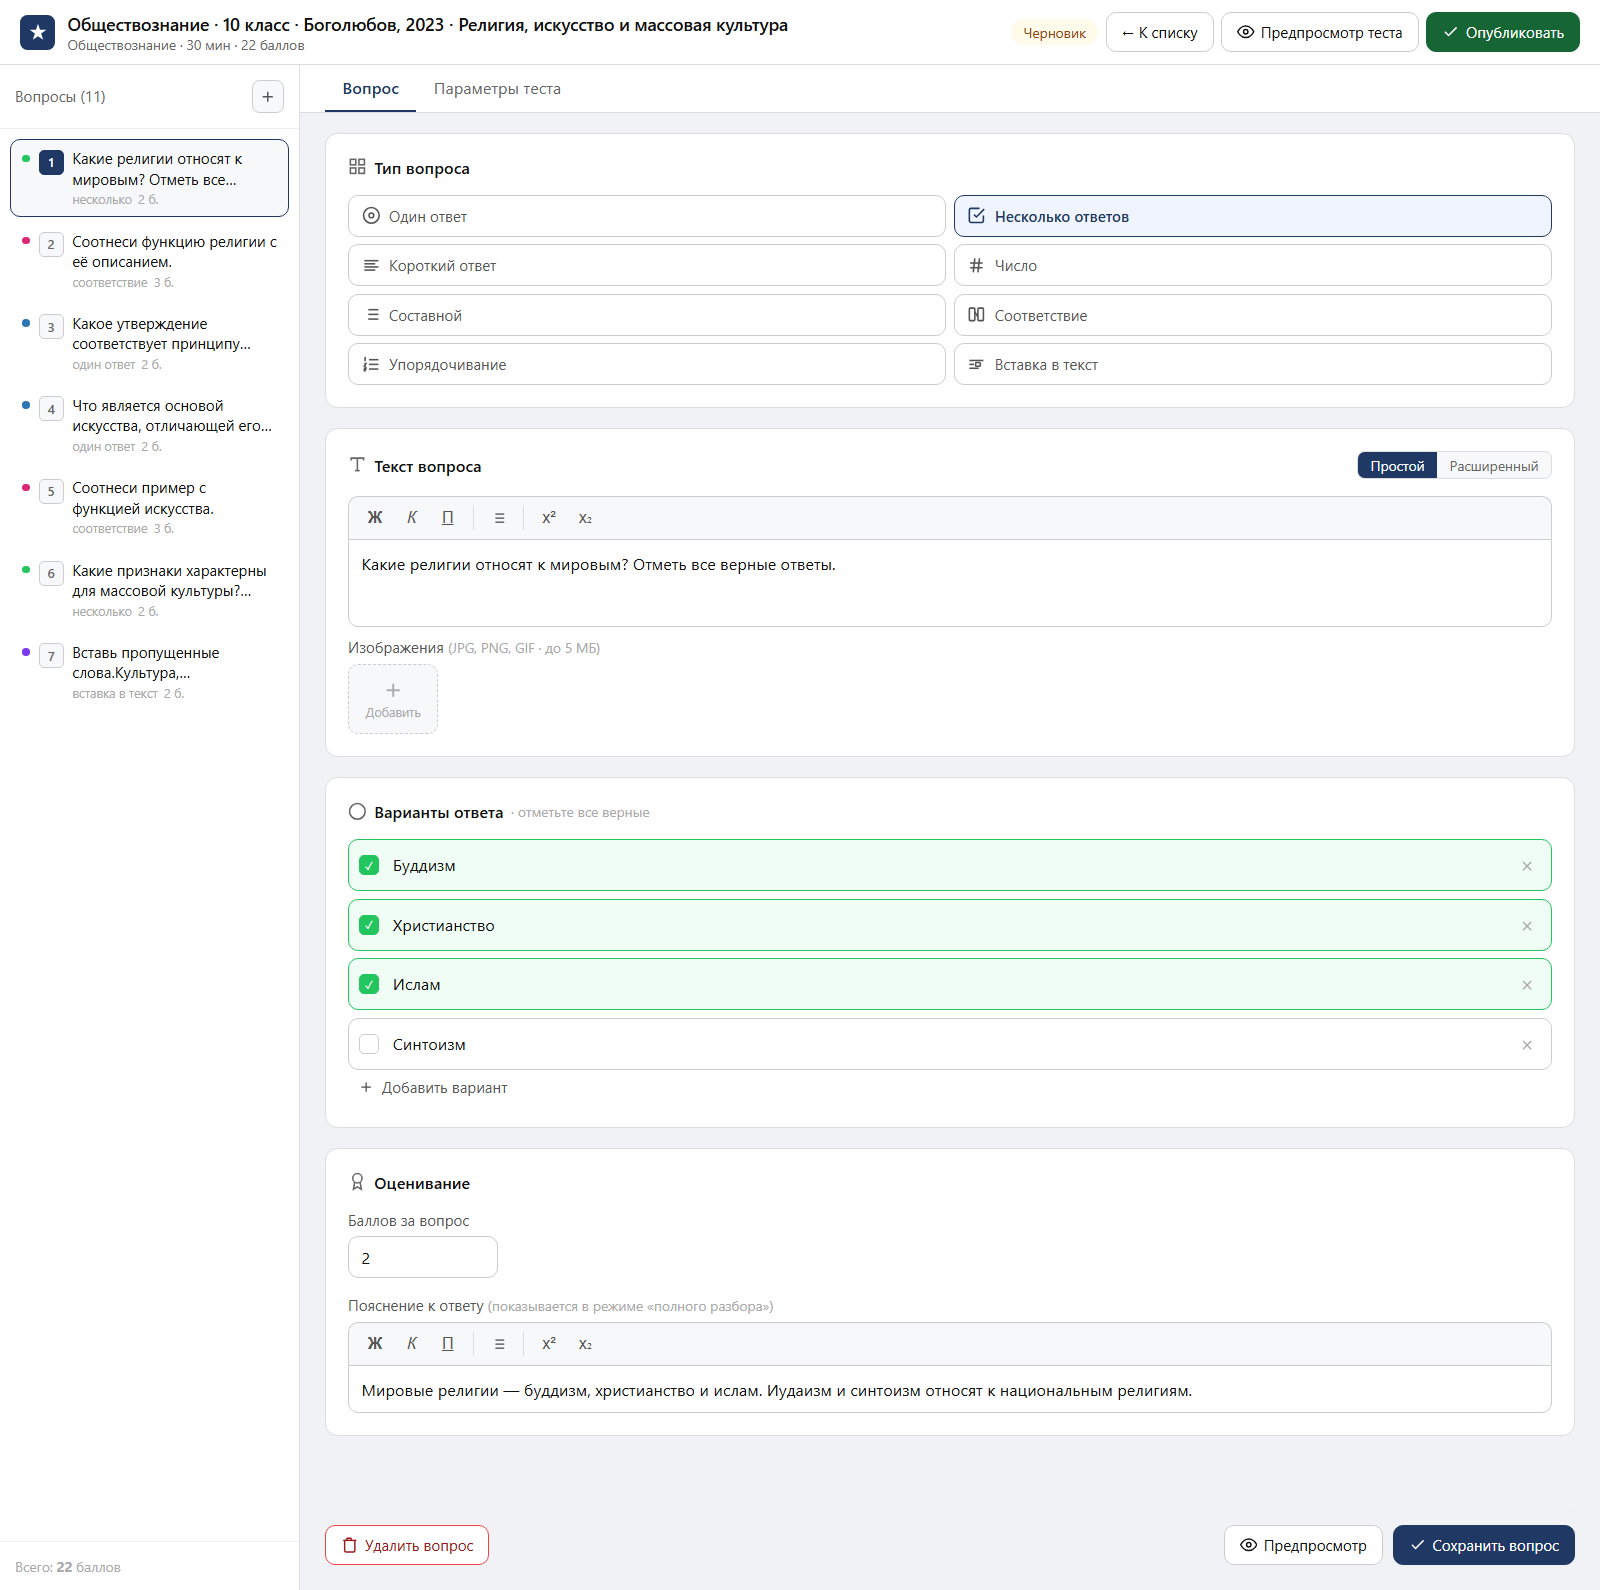
Task: Uncheck the Ислам answer checkbox
Action: tap(369, 985)
